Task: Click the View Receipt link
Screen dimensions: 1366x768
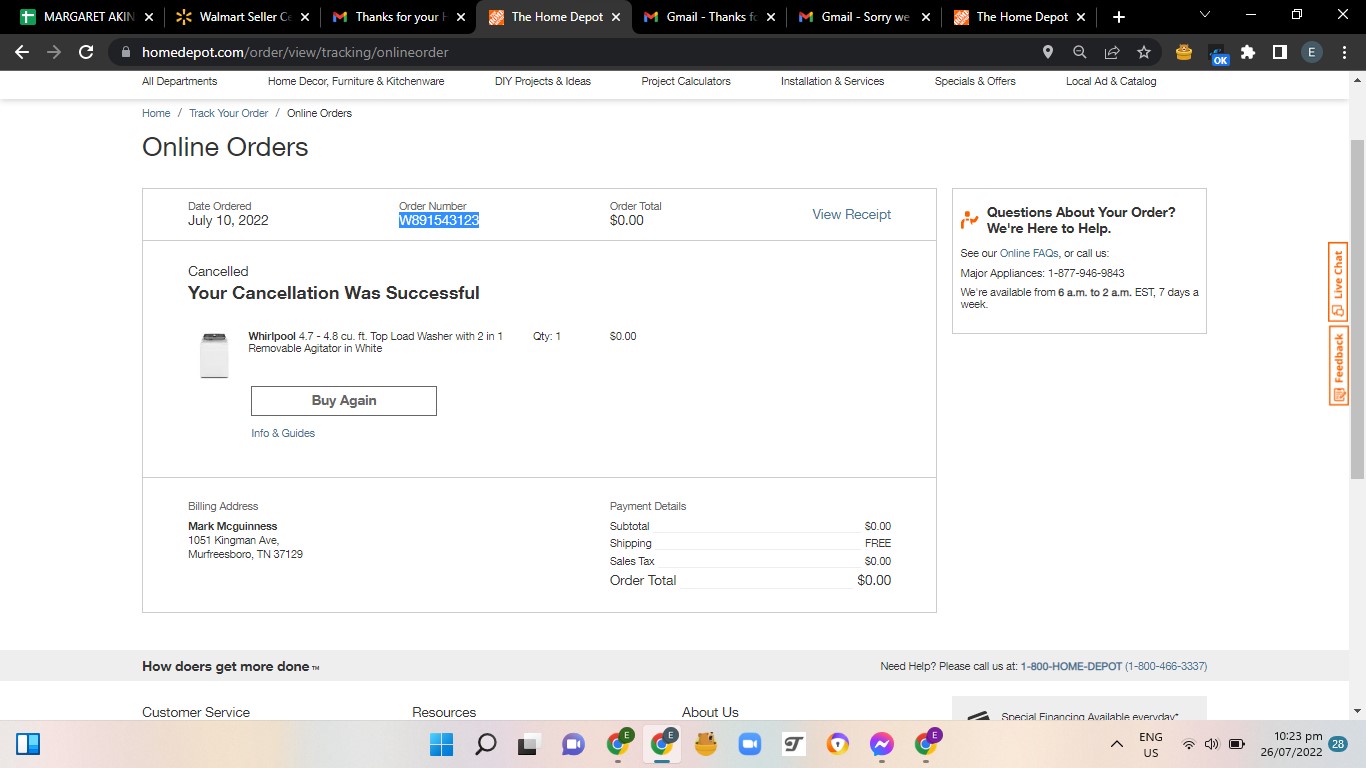Action: tap(851, 214)
